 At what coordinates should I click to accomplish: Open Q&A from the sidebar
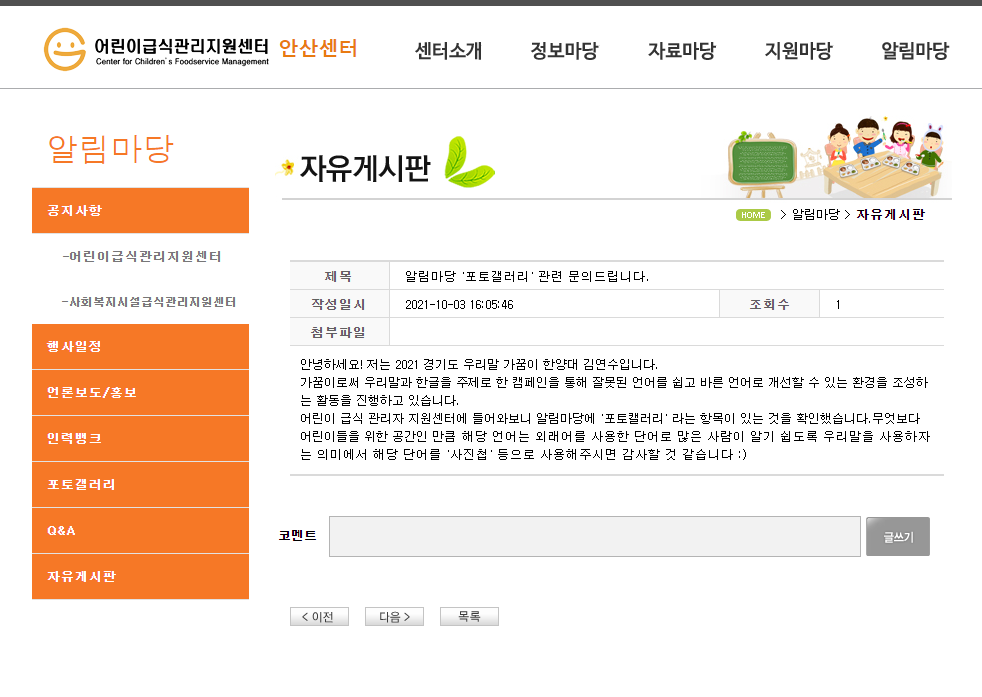140,530
